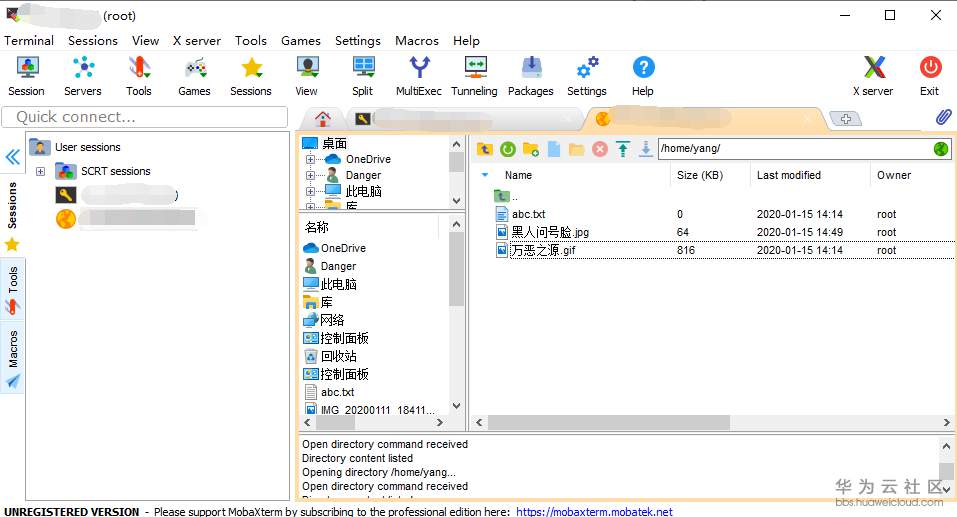Switch to the Tools side tab
The image size is (957, 517).
[x=12, y=290]
